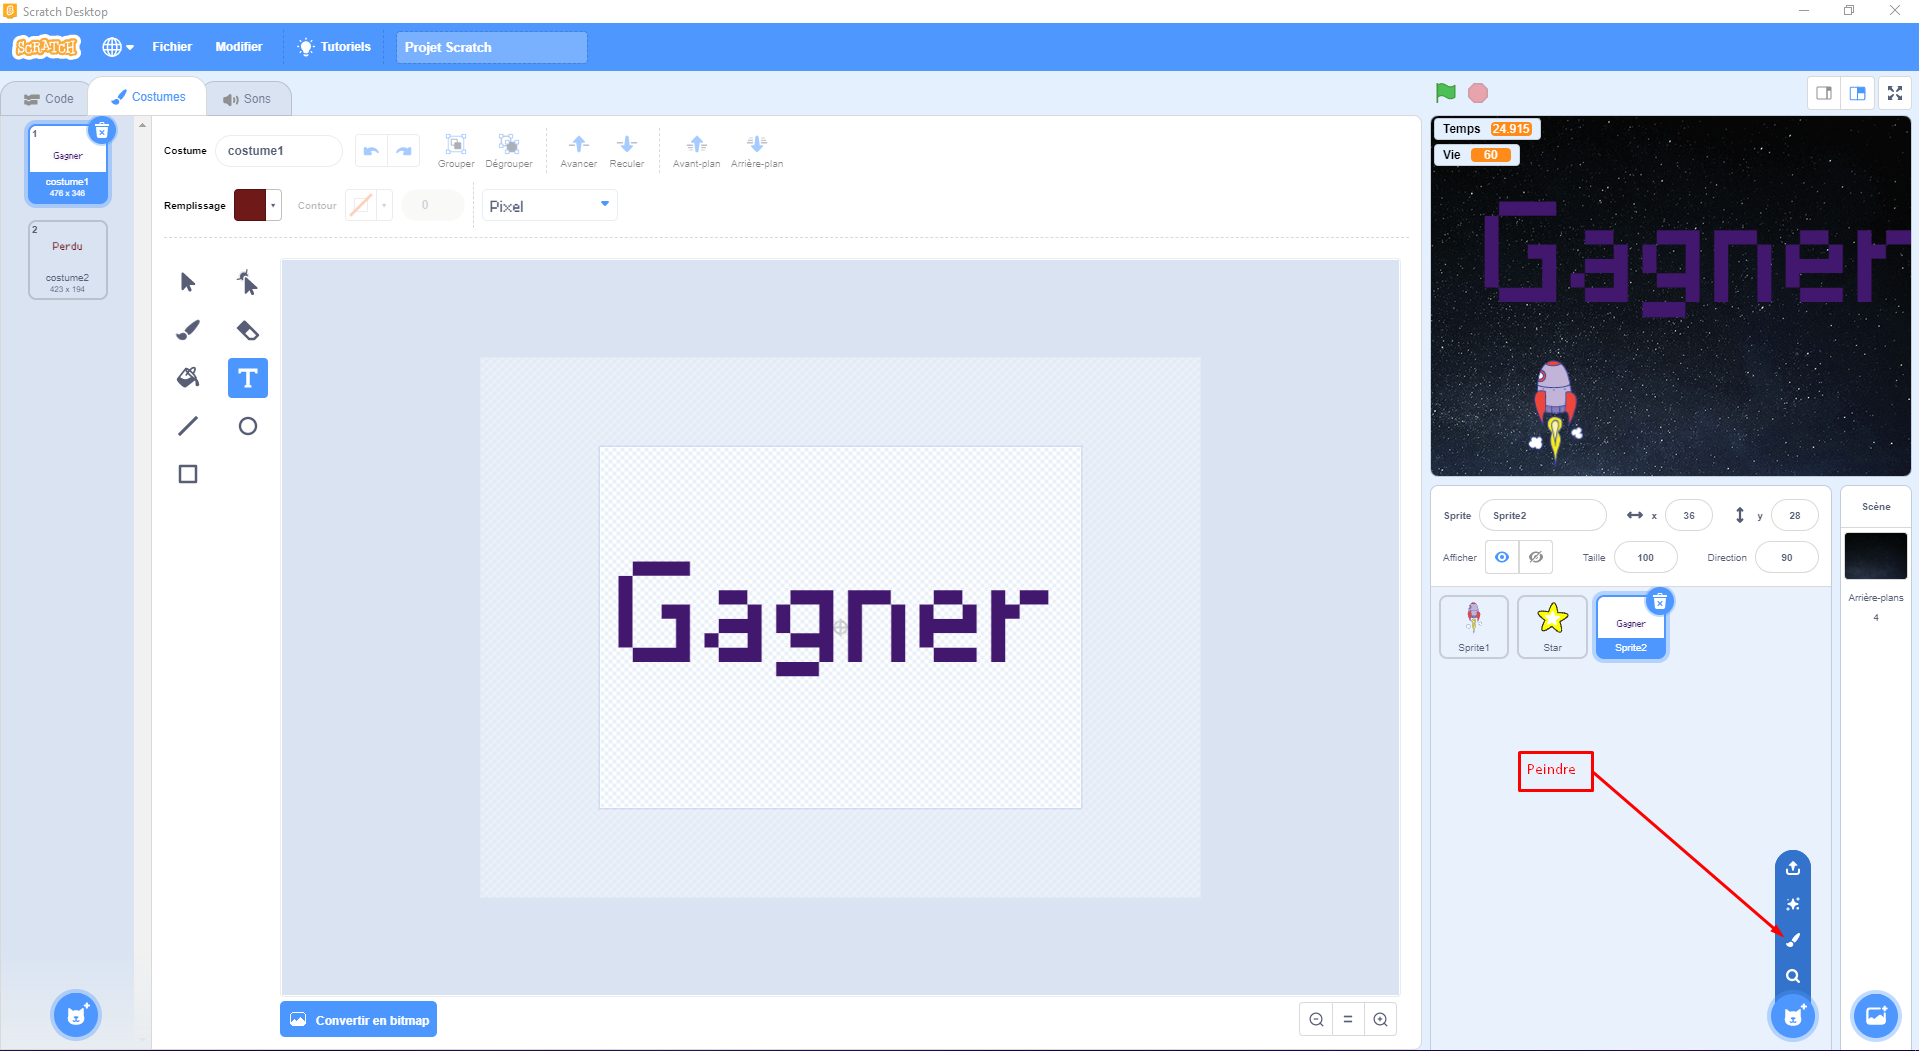Image resolution: width=1919 pixels, height=1051 pixels.
Task: Select the Eraser tool
Action: [x=247, y=330]
